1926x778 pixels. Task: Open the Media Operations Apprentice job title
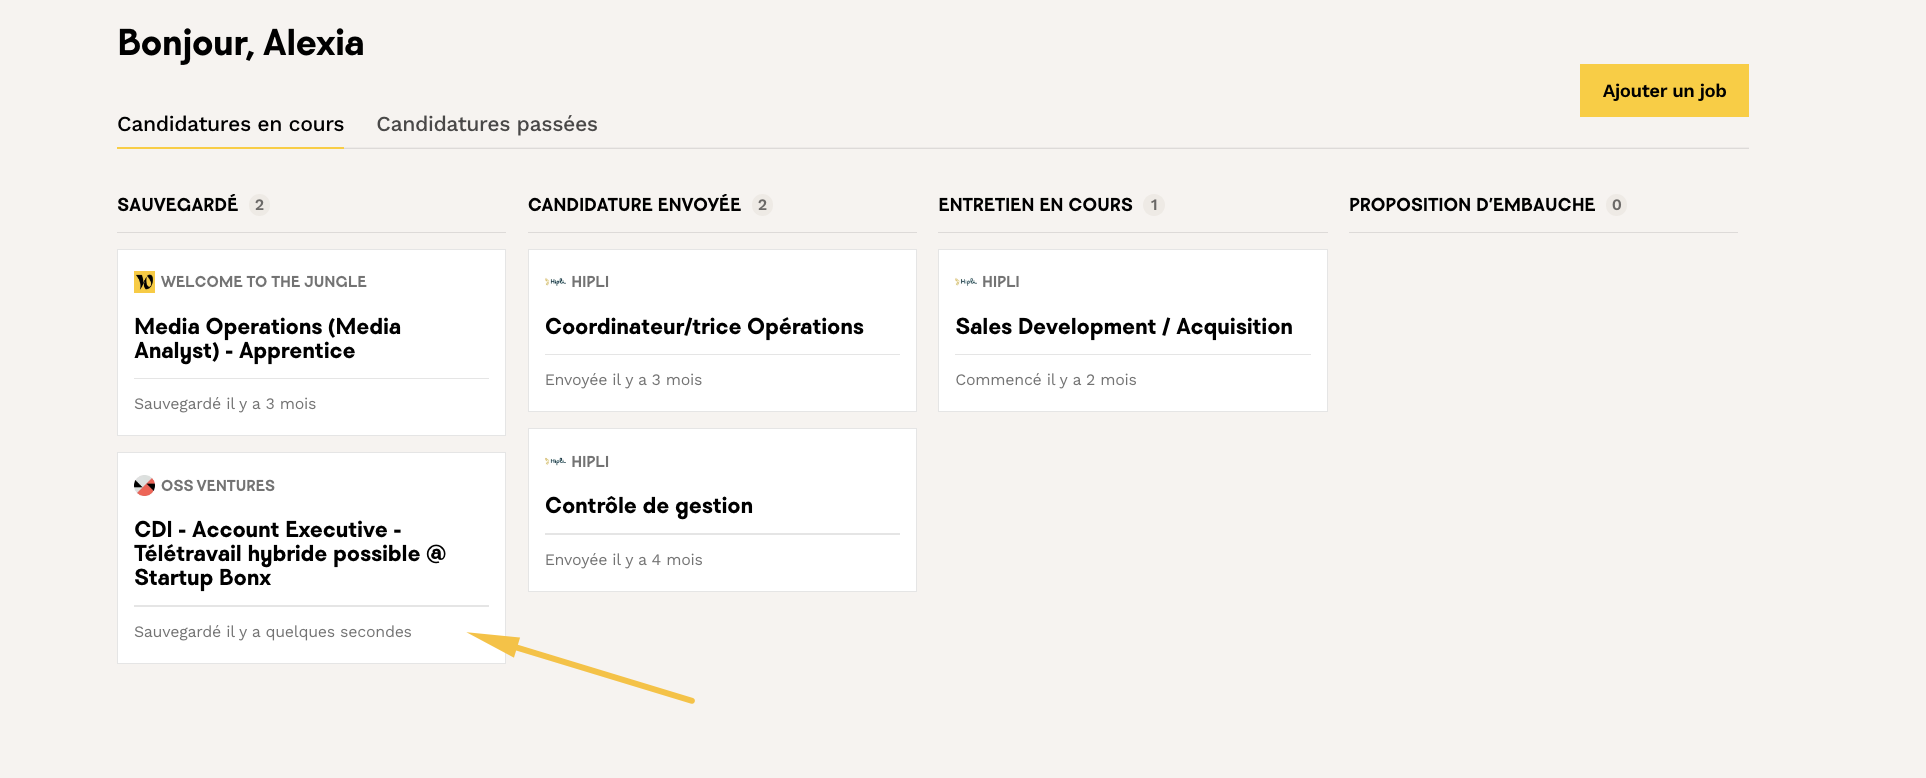[267, 339]
